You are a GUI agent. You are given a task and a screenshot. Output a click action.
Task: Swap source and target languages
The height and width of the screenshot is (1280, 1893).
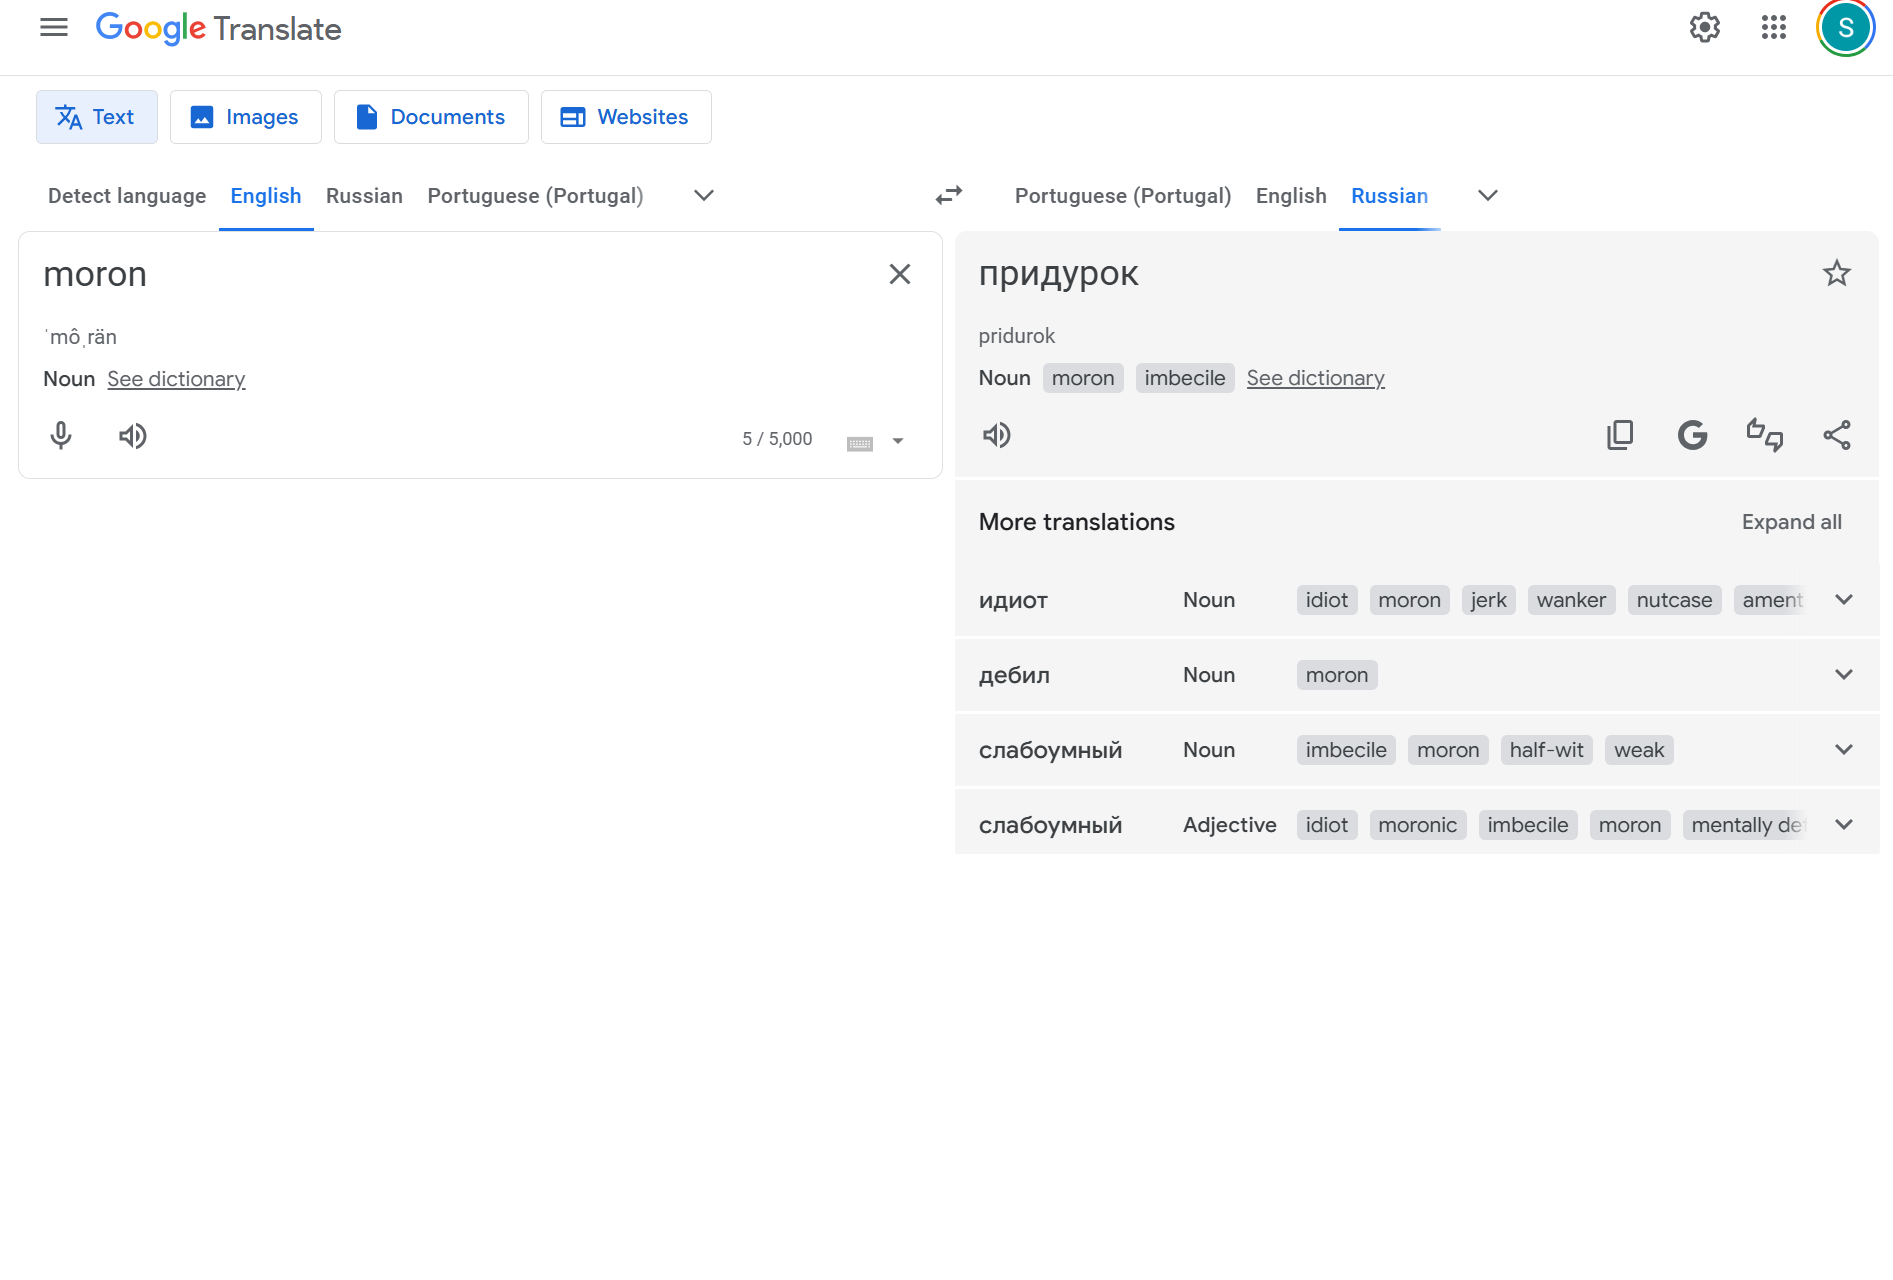pos(948,195)
